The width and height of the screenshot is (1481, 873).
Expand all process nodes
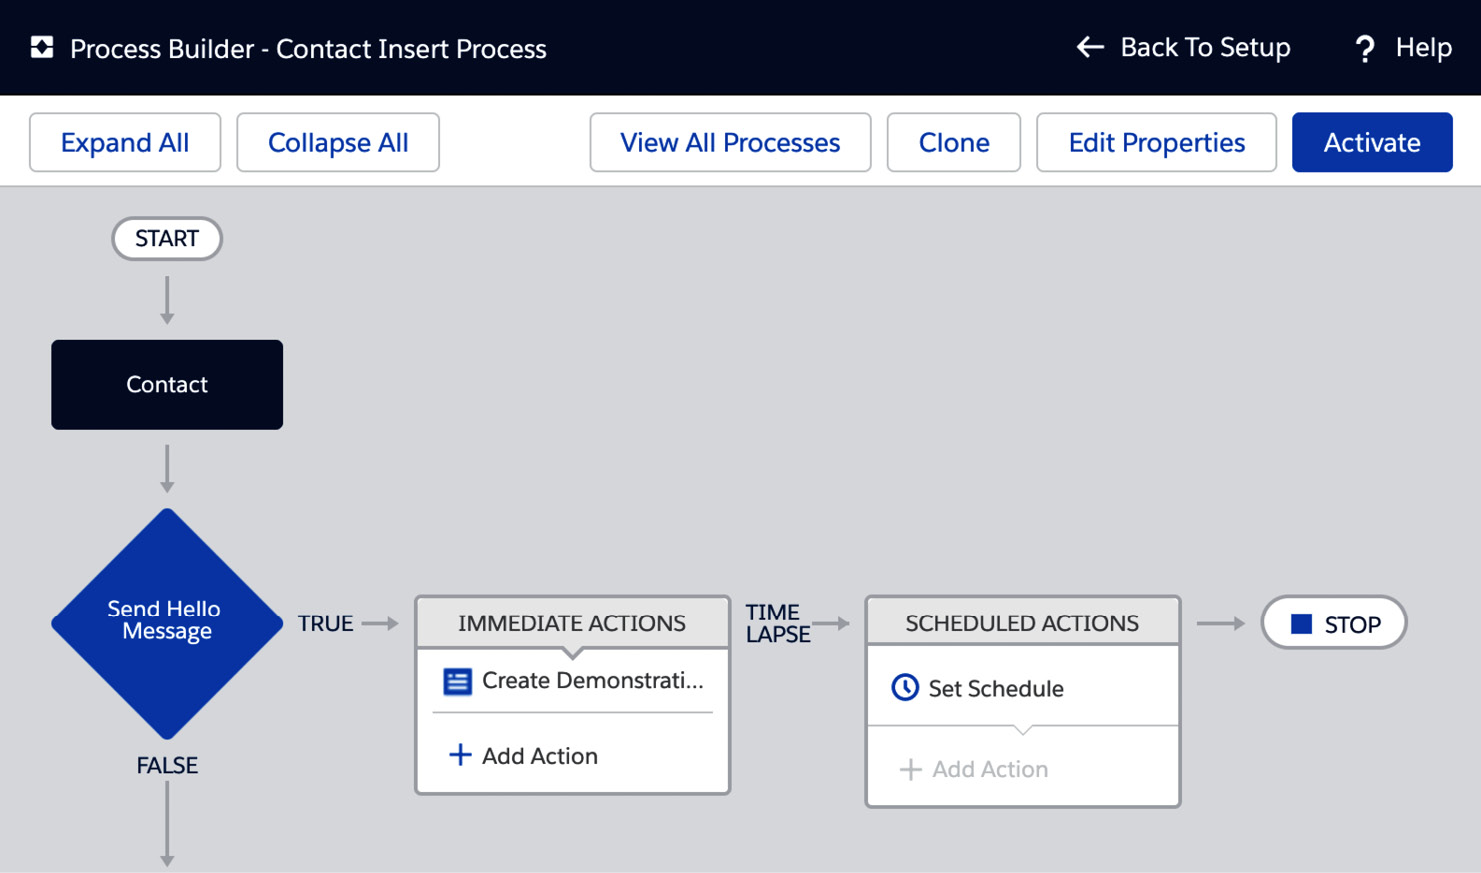[x=125, y=142]
